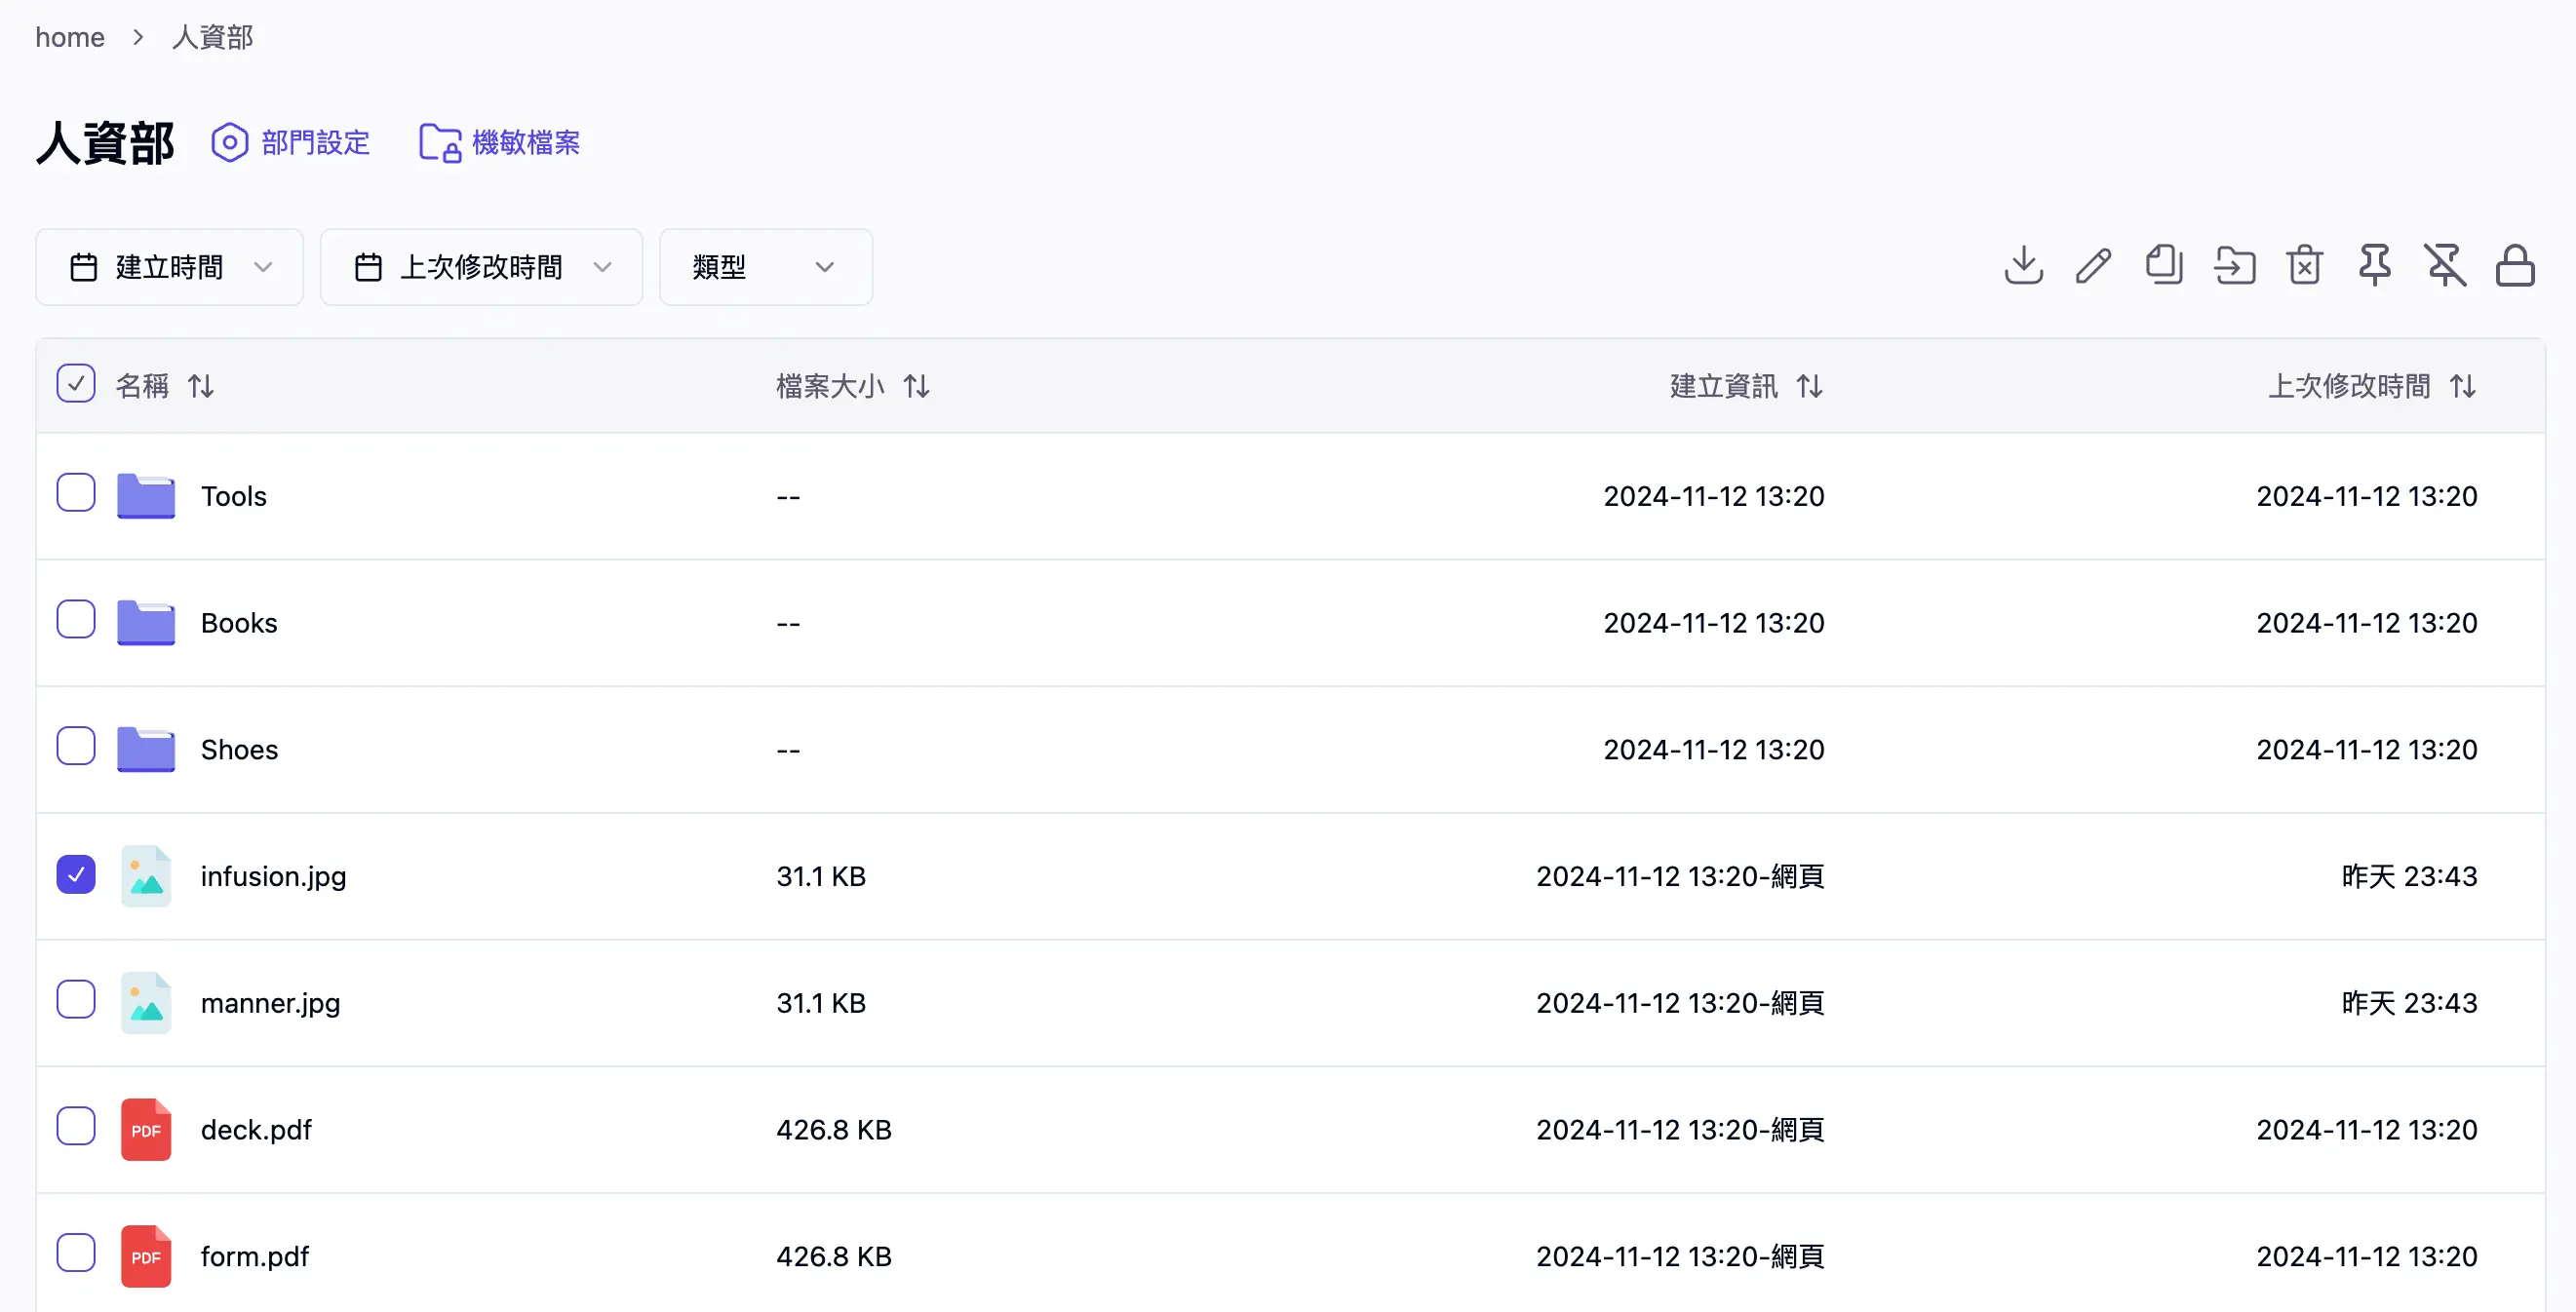Image resolution: width=2576 pixels, height=1312 pixels.
Task: Pin the selected file
Action: click(x=2375, y=265)
